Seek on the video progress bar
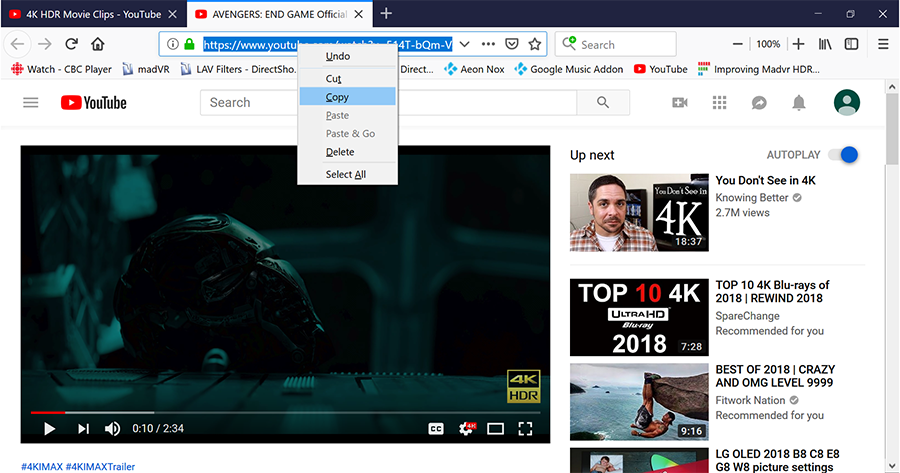Screen dimensions: 900x473 pos(285,413)
